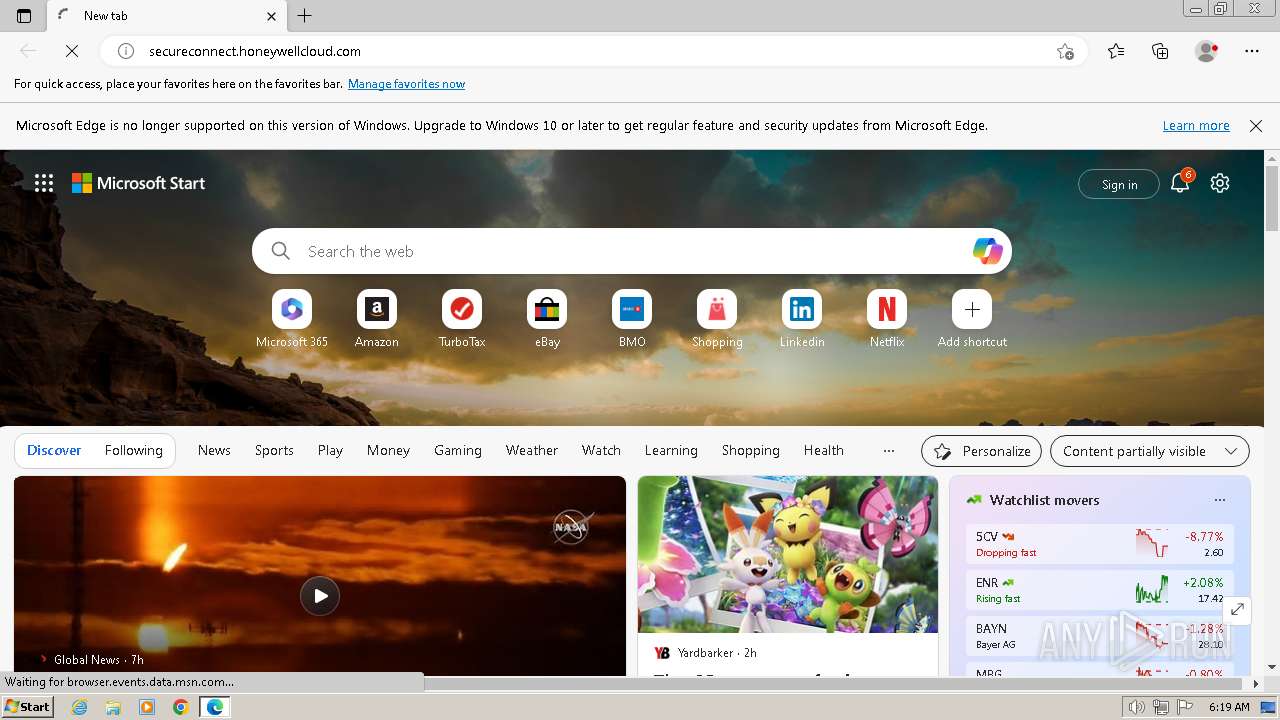Open the Amazon shortcut
The image size is (1280, 720).
point(377,320)
